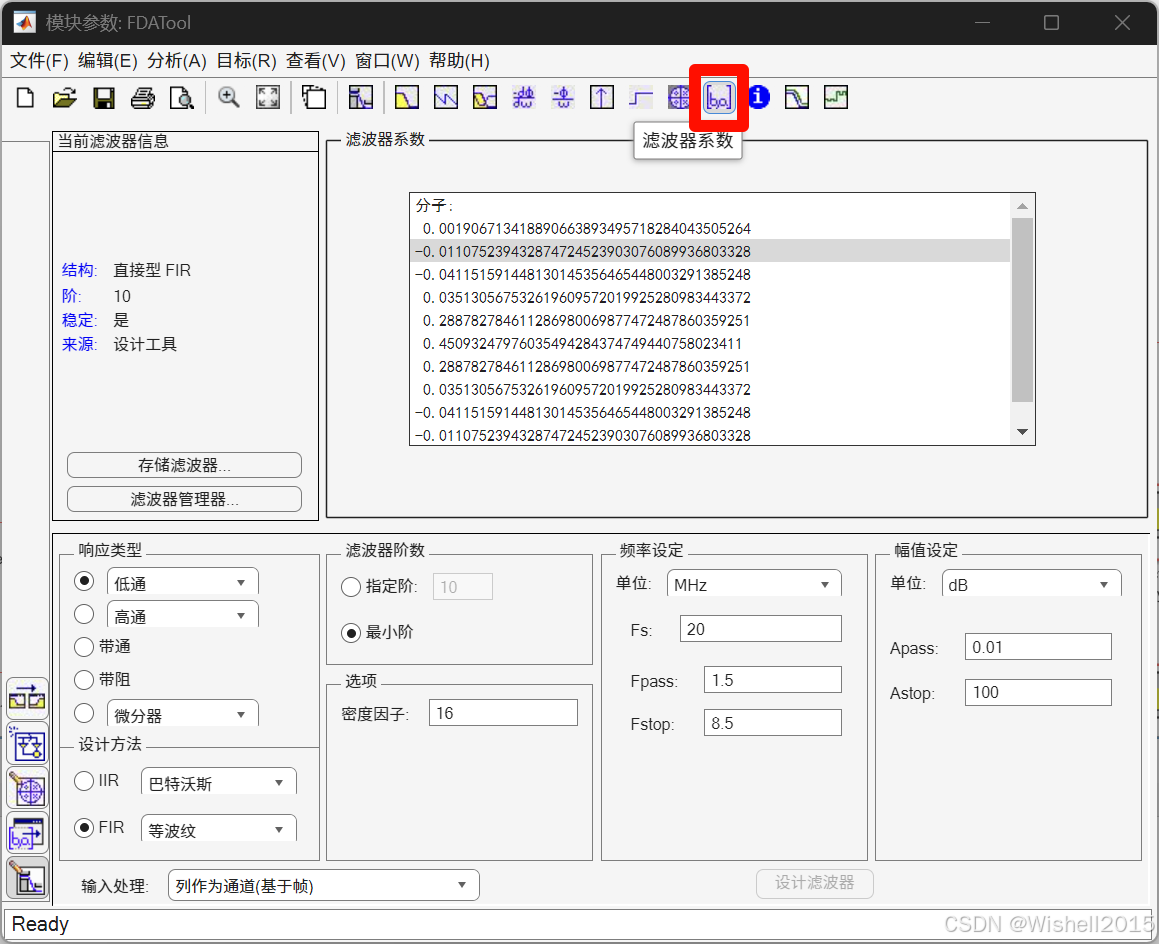Click the 存储滤波器... button
1159x944 pixels.
tap(184, 465)
